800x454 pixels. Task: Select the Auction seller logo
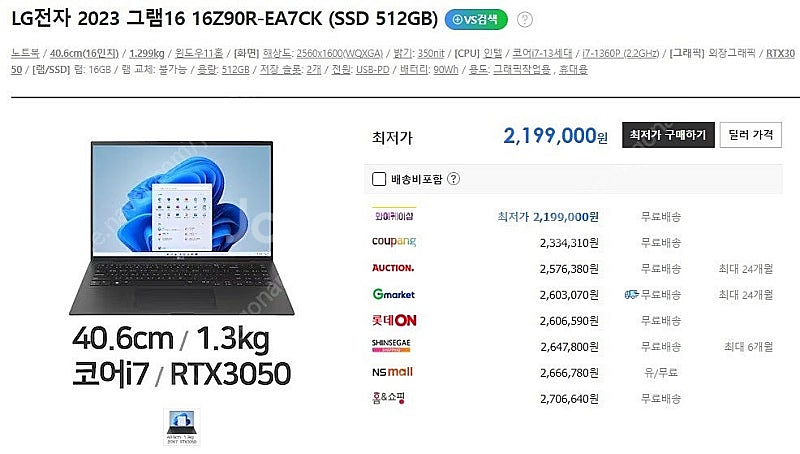(393, 268)
